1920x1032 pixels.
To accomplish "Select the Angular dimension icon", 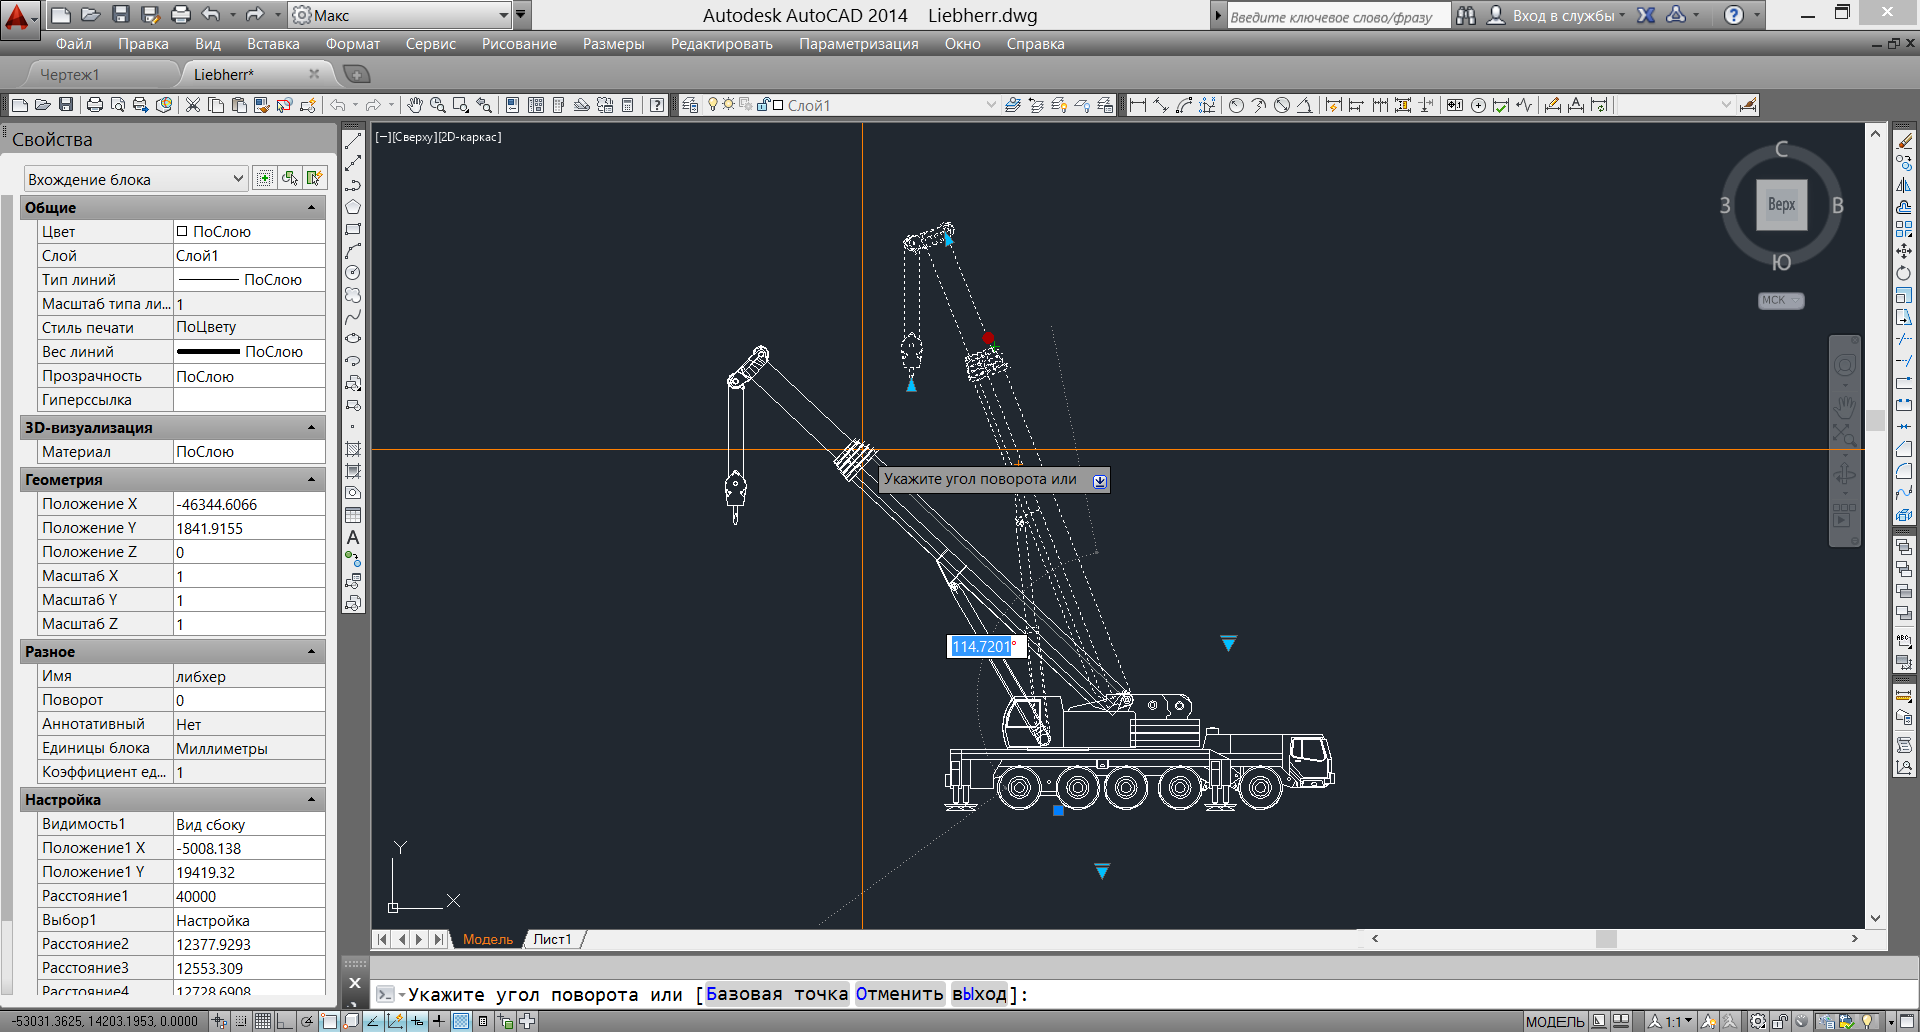I will coord(1304,105).
